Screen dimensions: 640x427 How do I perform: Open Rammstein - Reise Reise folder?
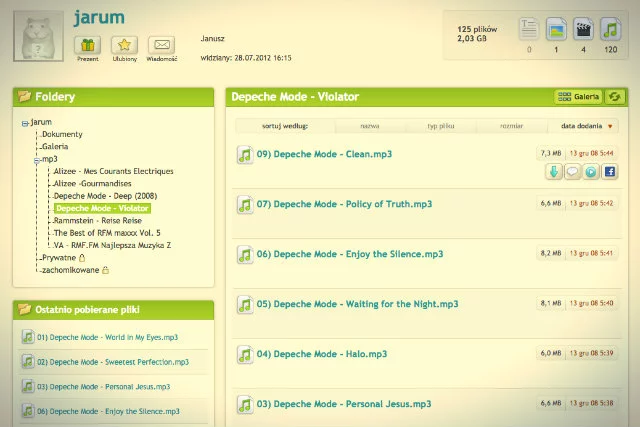(x=98, y=220)
